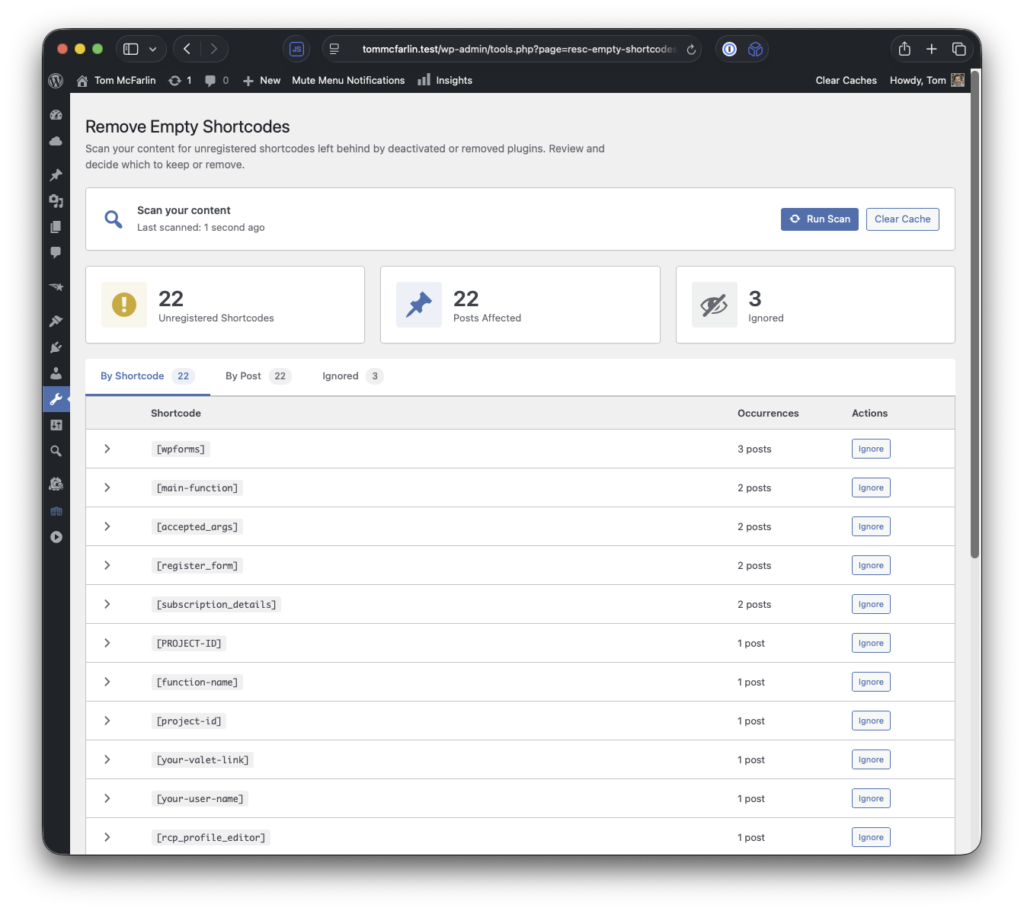Ignore the [main-function] shortcode

[x=870, y=488]
